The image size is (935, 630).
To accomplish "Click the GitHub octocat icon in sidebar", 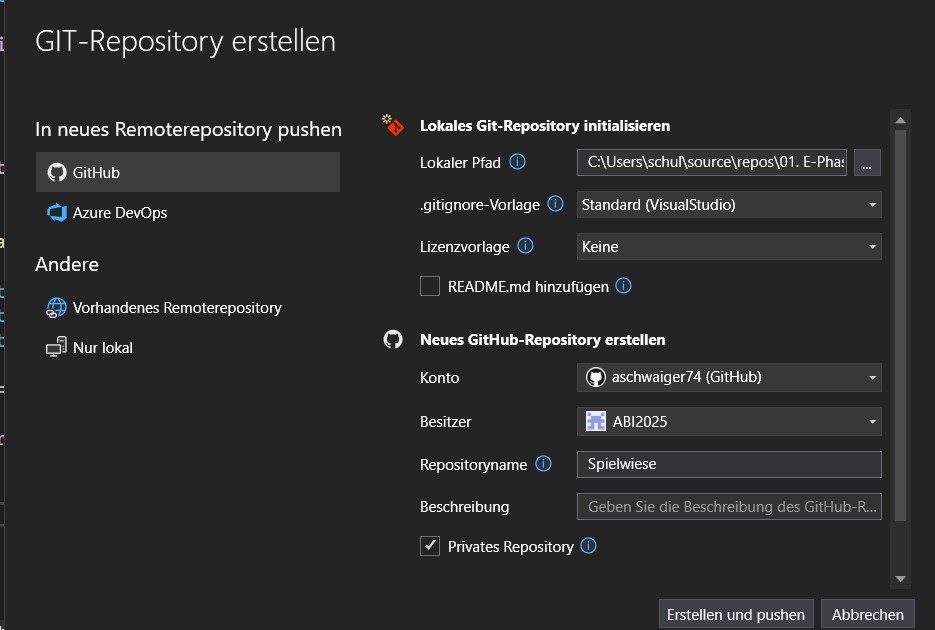I will pyautogui.click(x=57, y=172).
